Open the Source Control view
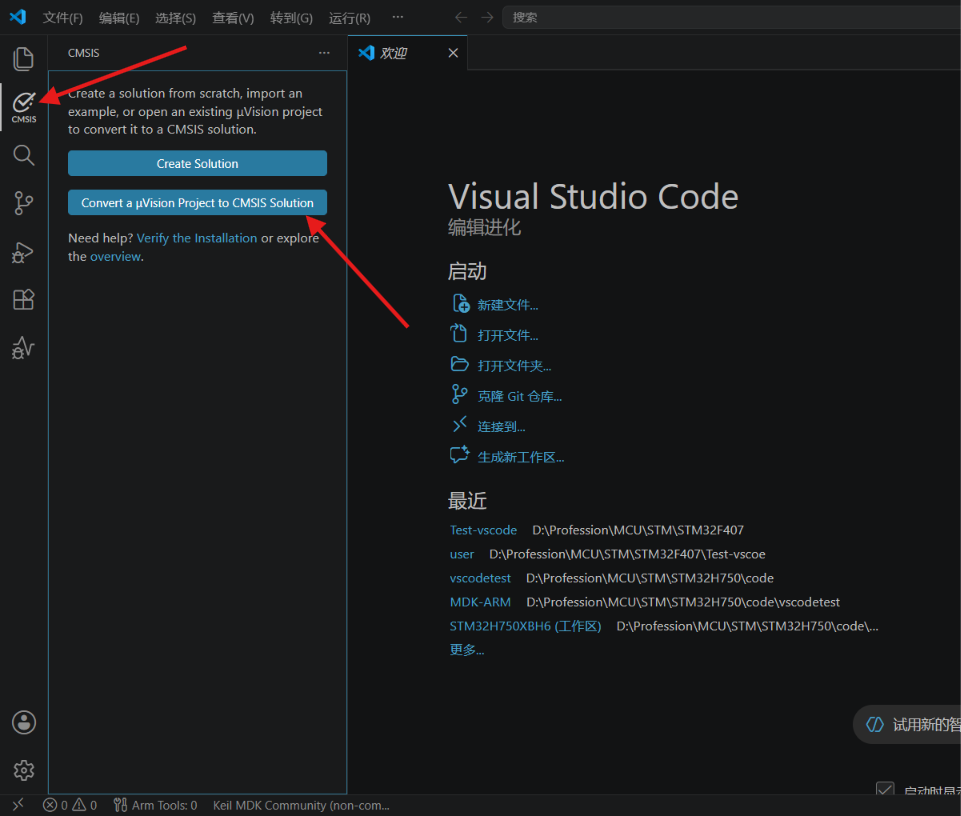The height and width of the screenshot is (816, 961). [23, 203]
